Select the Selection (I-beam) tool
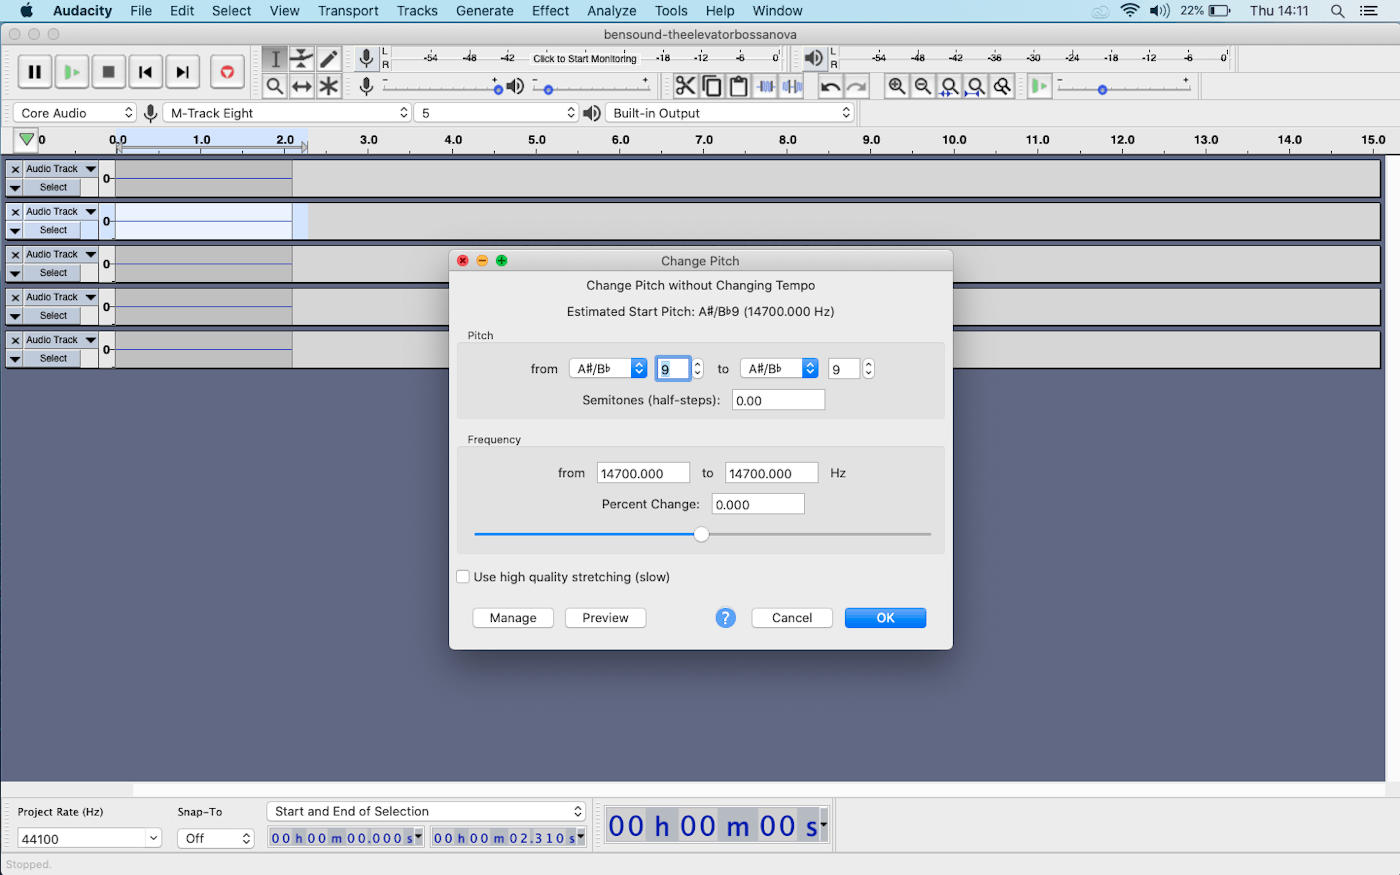This screenshot has height=875, width=1400. pyautogui.click(x=275, y=59)
